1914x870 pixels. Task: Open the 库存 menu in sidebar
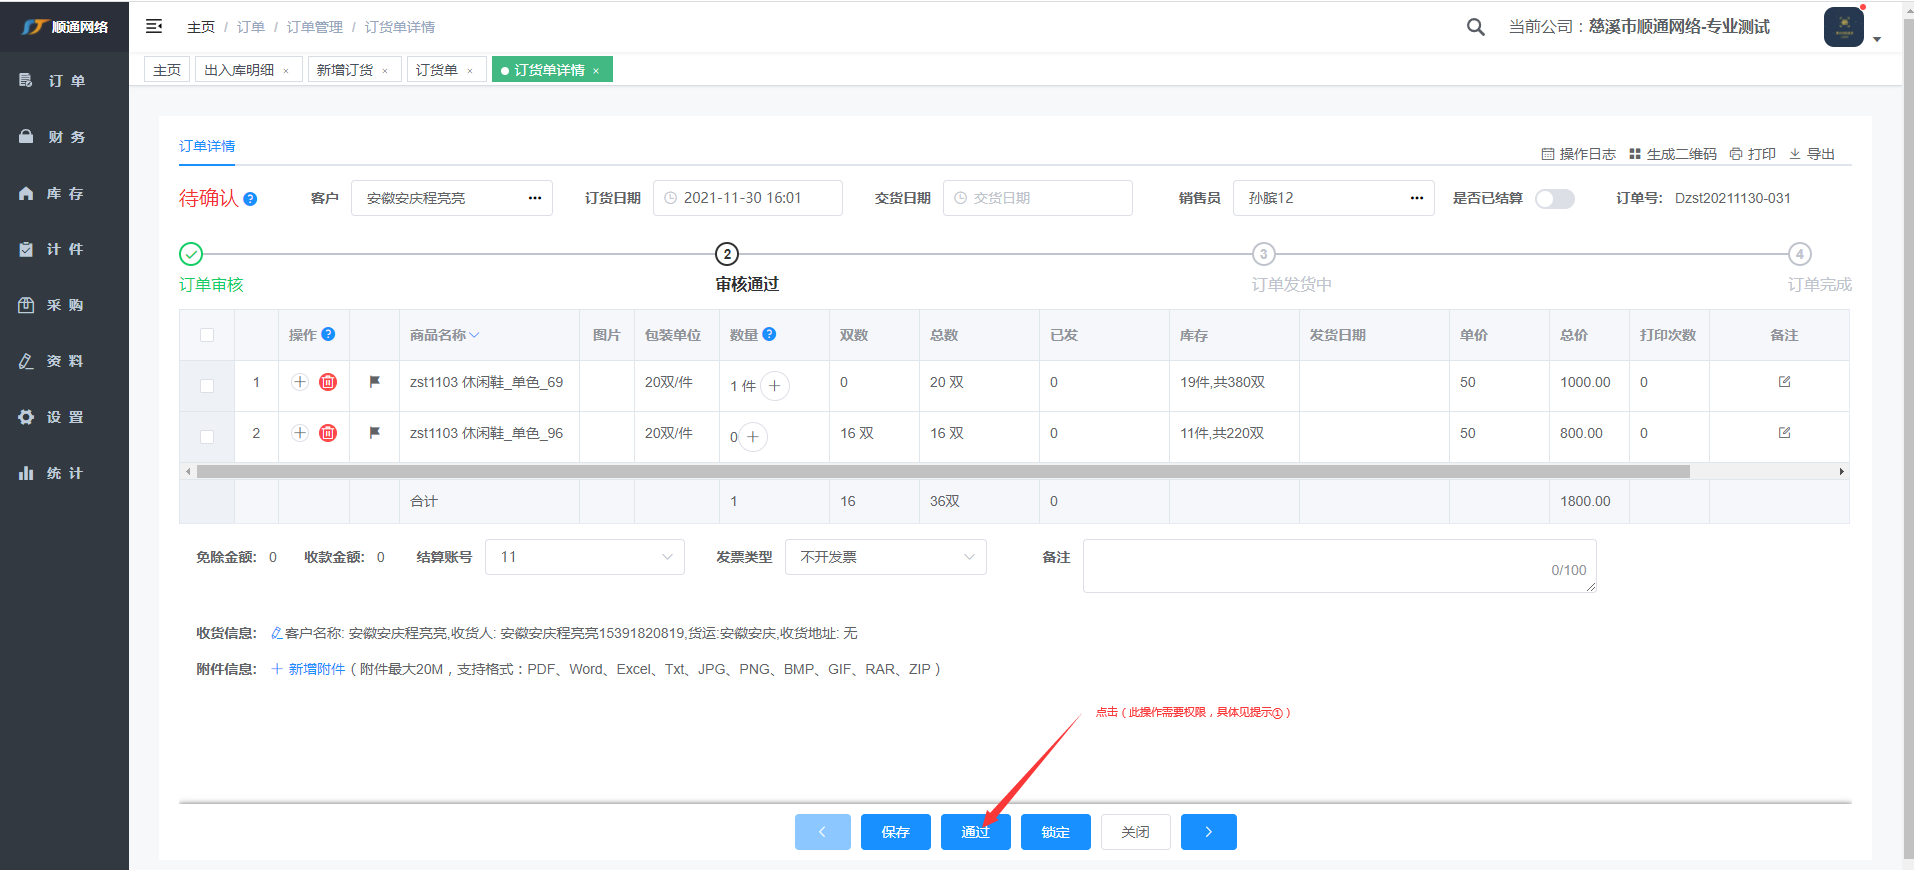pyautogui.click(x=64, y=193)
